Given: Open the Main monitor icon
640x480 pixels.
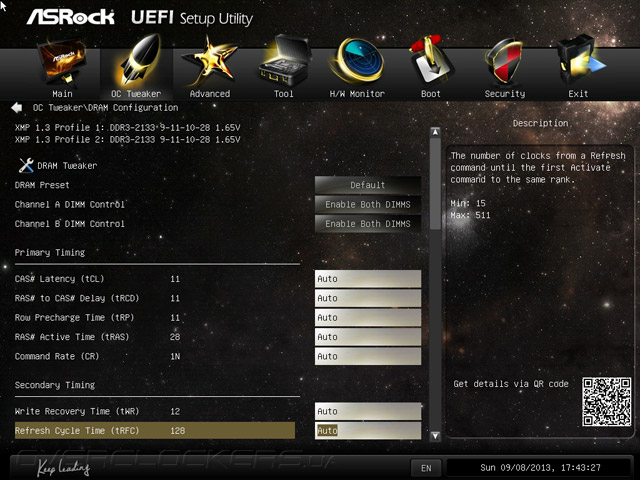Looking at the screenshot, I should coord(62,62).
